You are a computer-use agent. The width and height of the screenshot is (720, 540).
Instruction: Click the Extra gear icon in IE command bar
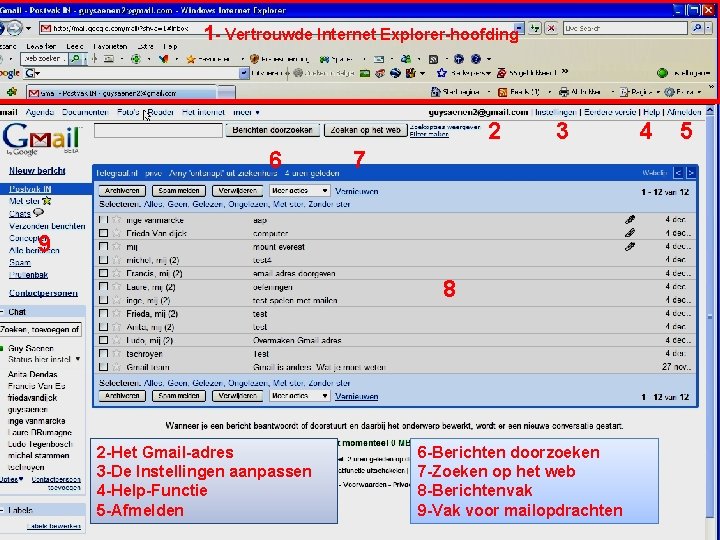point(669,92)
